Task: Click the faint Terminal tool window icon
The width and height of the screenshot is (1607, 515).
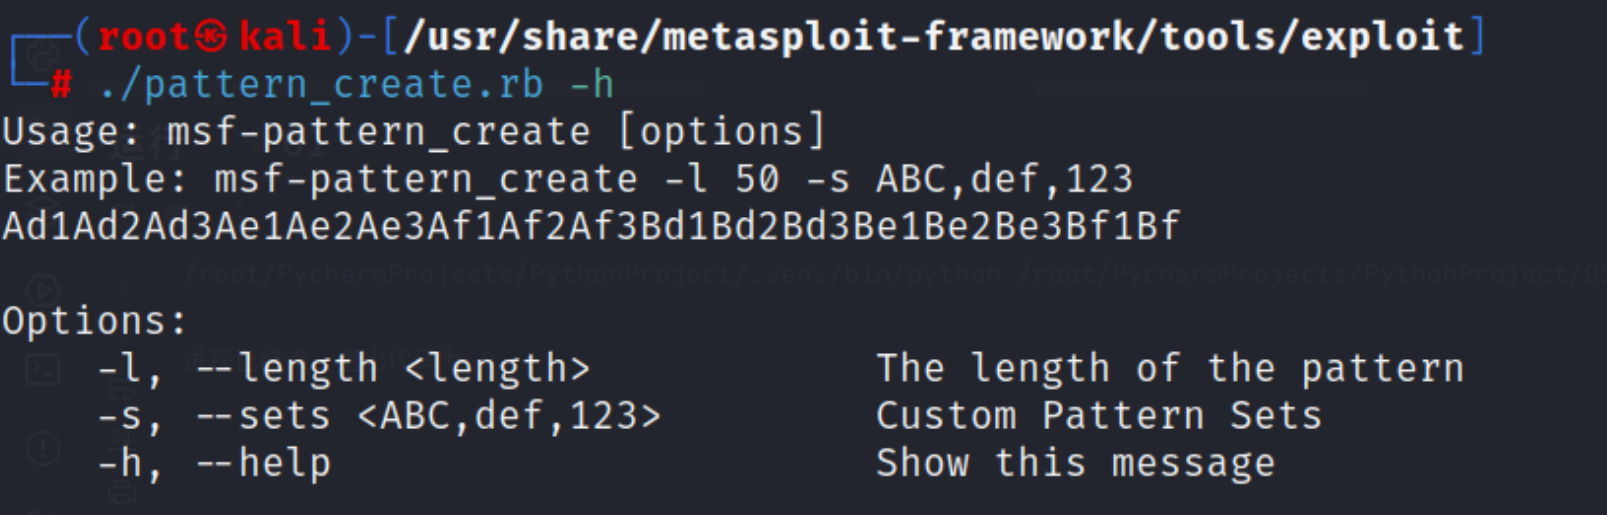Action: [42, 370]
